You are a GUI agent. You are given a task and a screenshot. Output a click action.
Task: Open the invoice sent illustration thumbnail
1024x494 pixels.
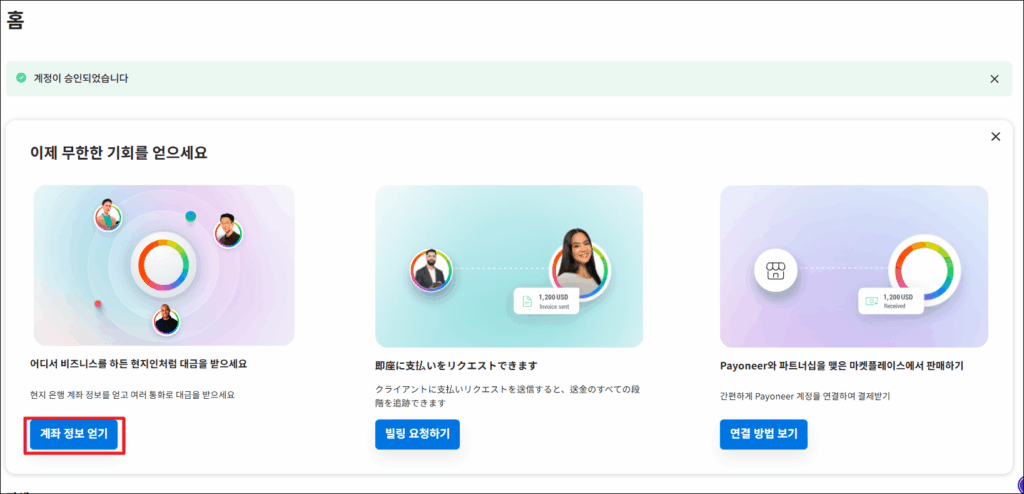[509, 266]
